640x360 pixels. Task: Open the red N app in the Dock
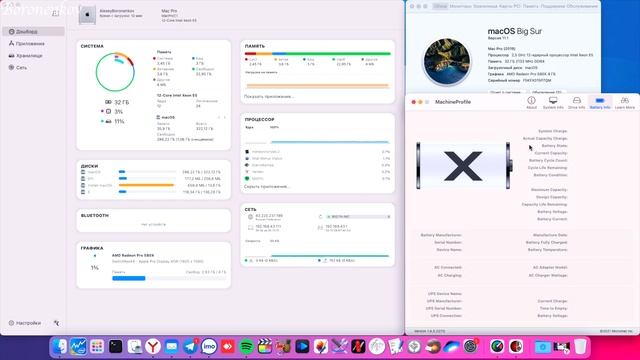(x=358, y=347)
